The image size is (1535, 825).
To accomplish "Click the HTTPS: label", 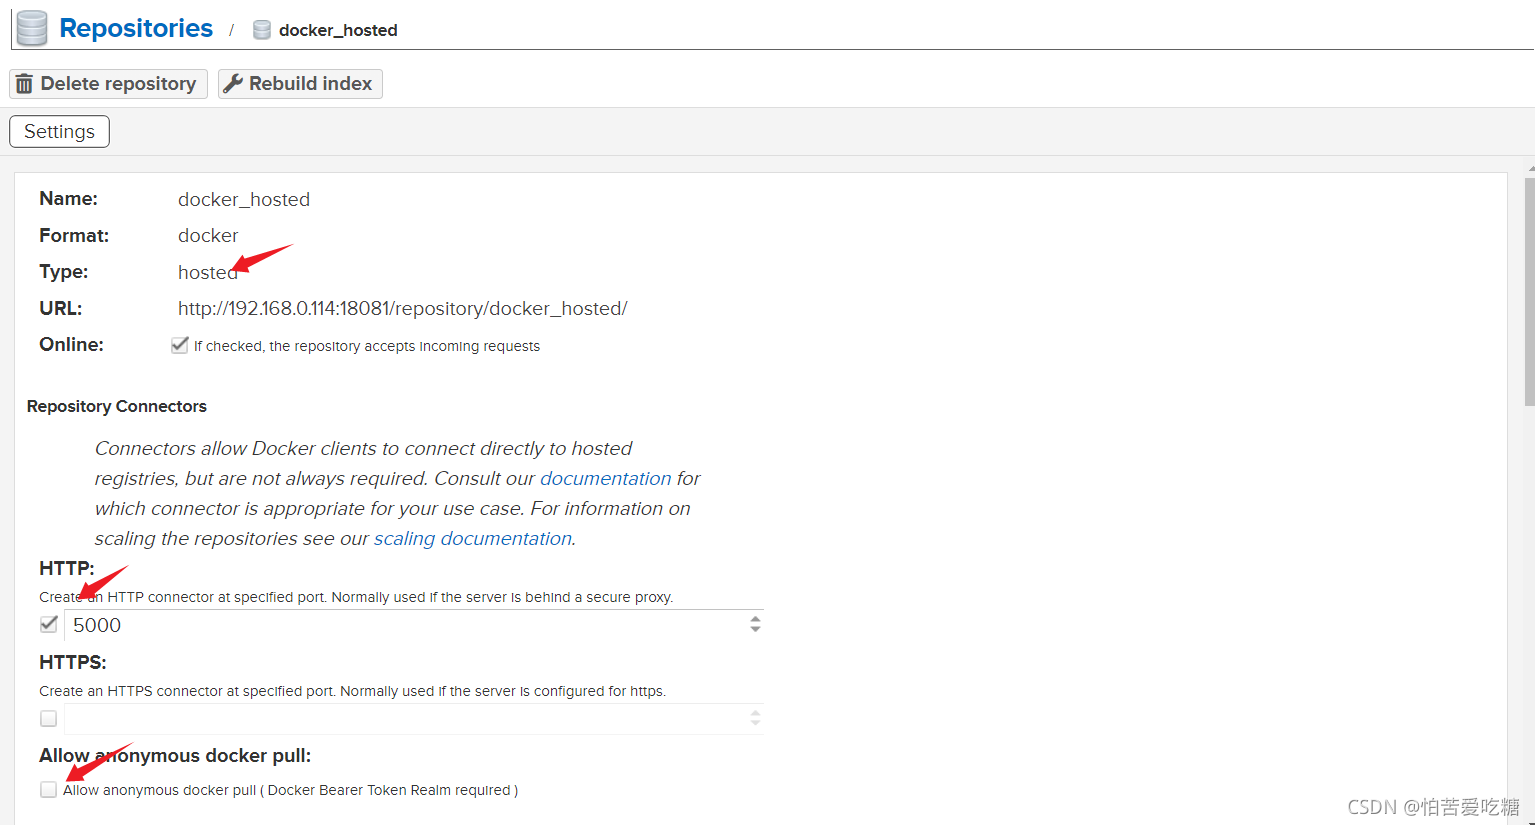I will pos(73,662).
